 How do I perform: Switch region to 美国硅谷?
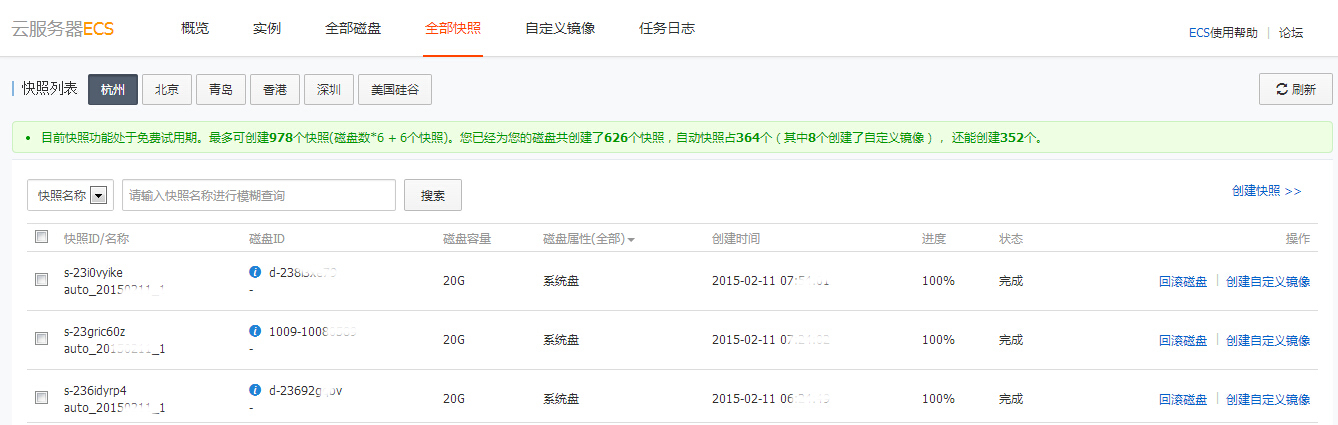click(394, 90)
